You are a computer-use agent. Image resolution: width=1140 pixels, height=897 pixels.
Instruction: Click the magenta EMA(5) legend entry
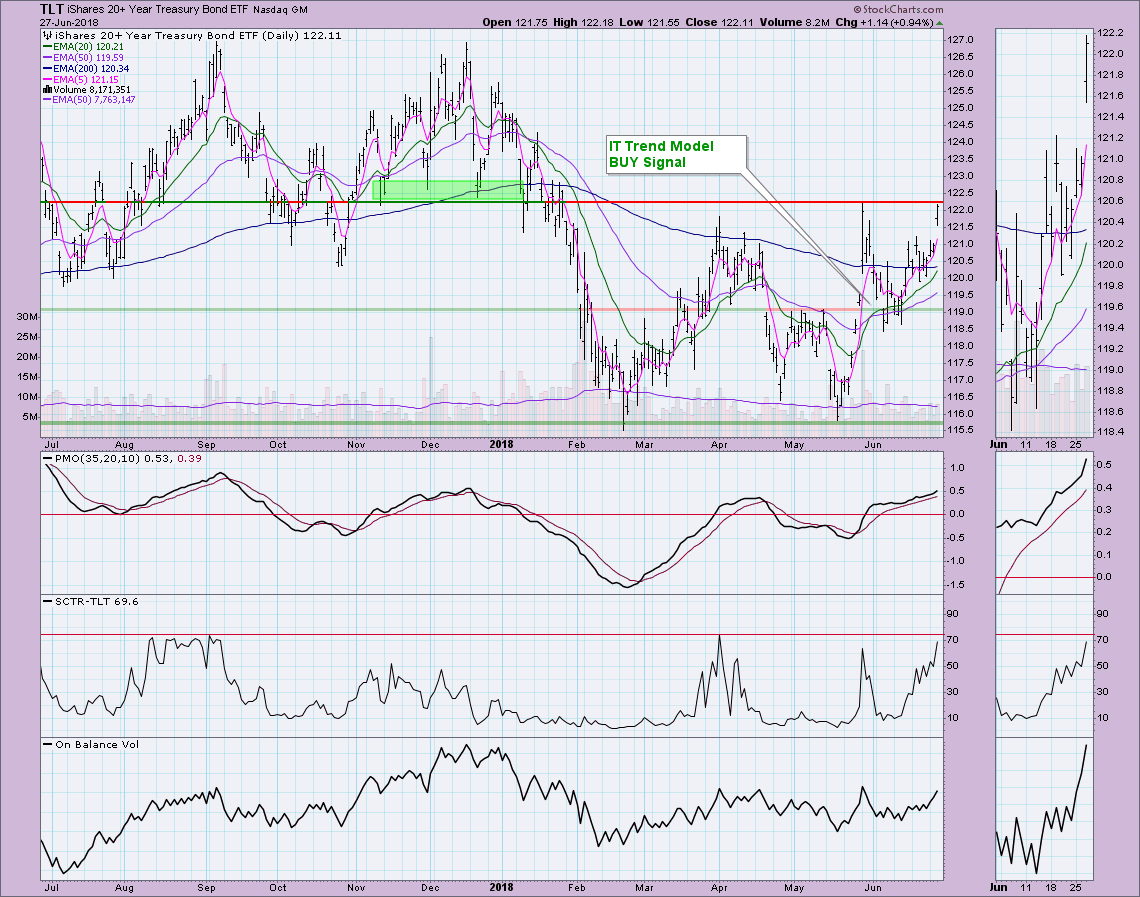tap(82, 78)
